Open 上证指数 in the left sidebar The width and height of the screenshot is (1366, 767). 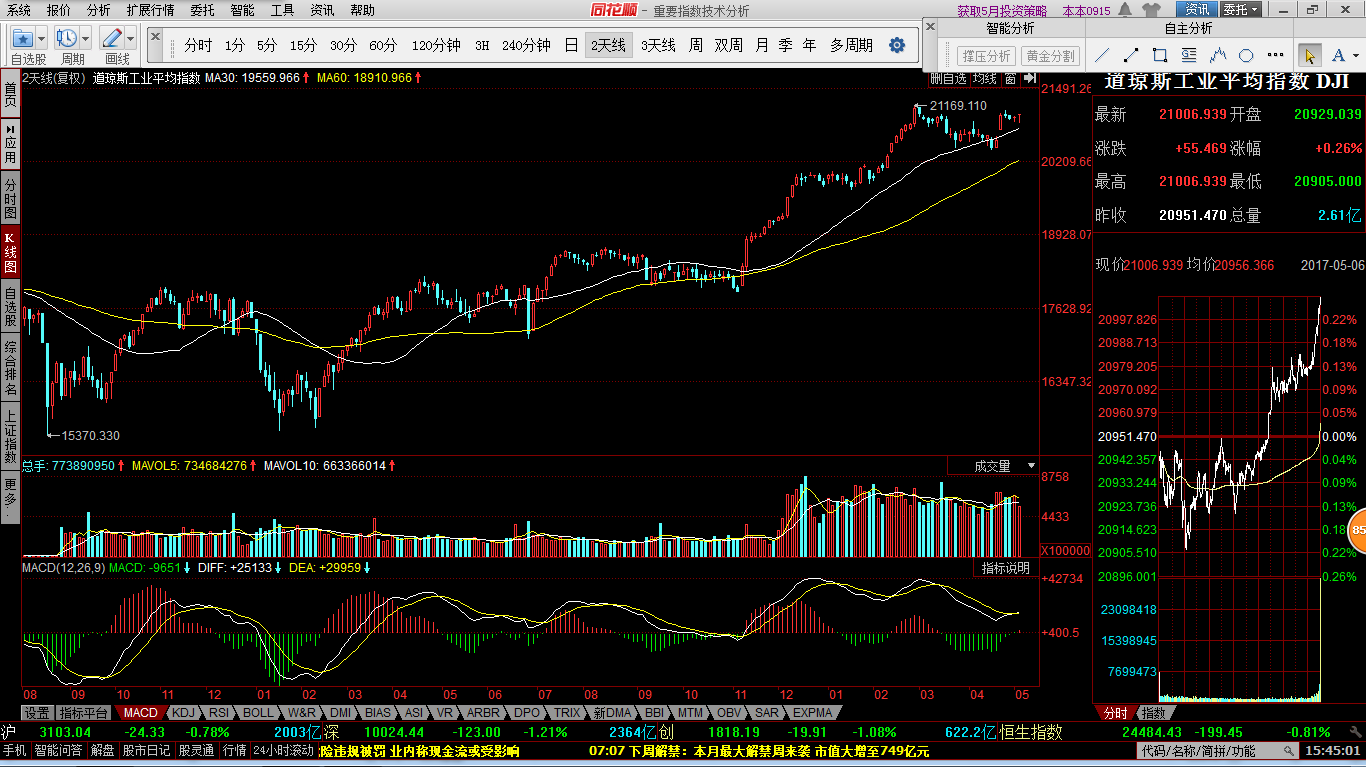pos(10,435)
